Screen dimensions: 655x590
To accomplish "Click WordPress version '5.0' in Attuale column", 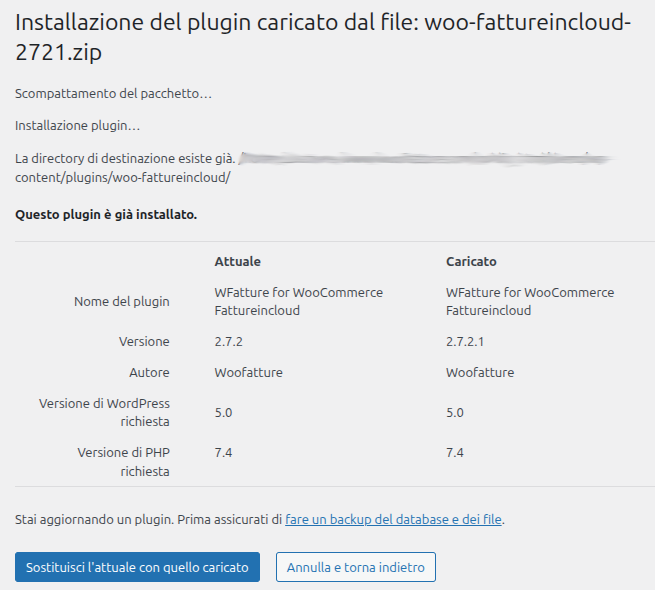I will pyautogui.click(x=223, y=413).
